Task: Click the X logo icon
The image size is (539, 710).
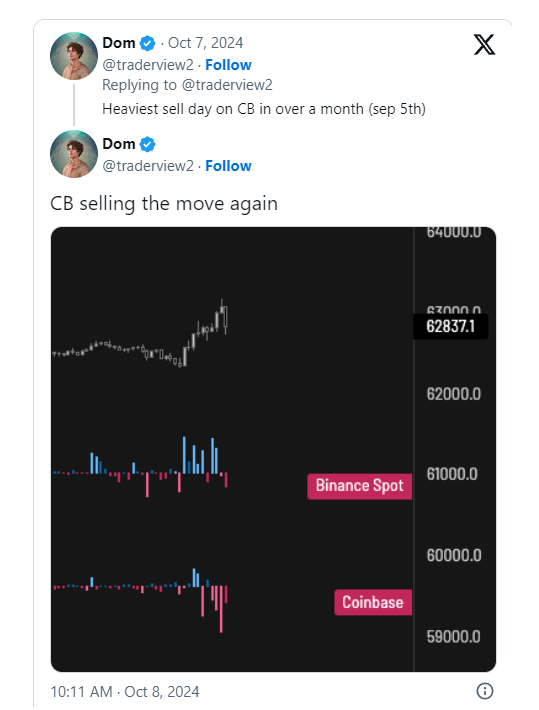Action: point(484,44)
